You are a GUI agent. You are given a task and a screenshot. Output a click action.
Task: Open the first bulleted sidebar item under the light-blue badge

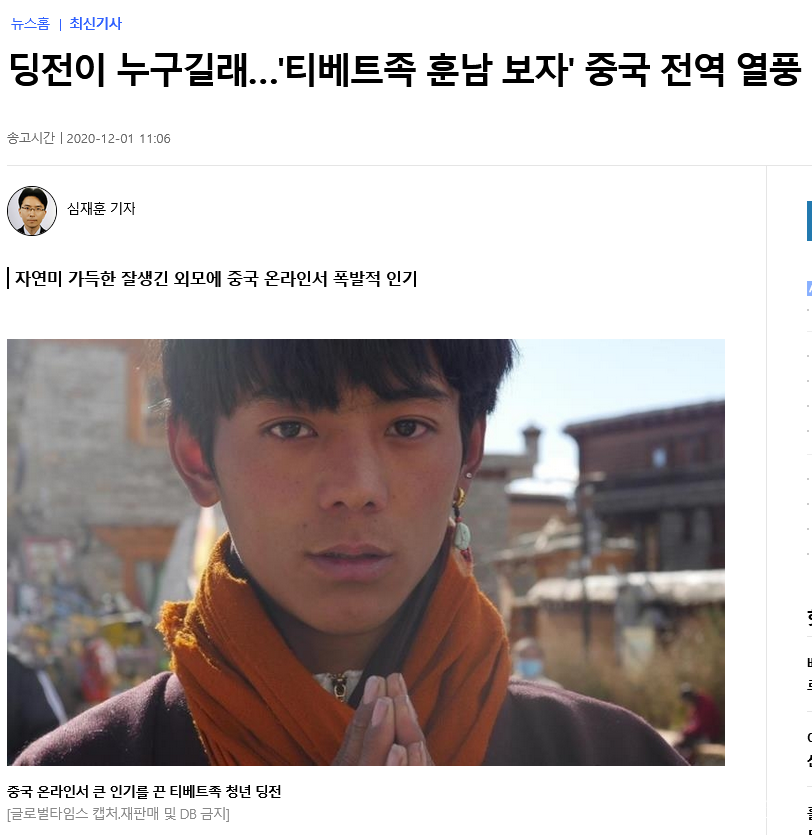tap(809, 309)
